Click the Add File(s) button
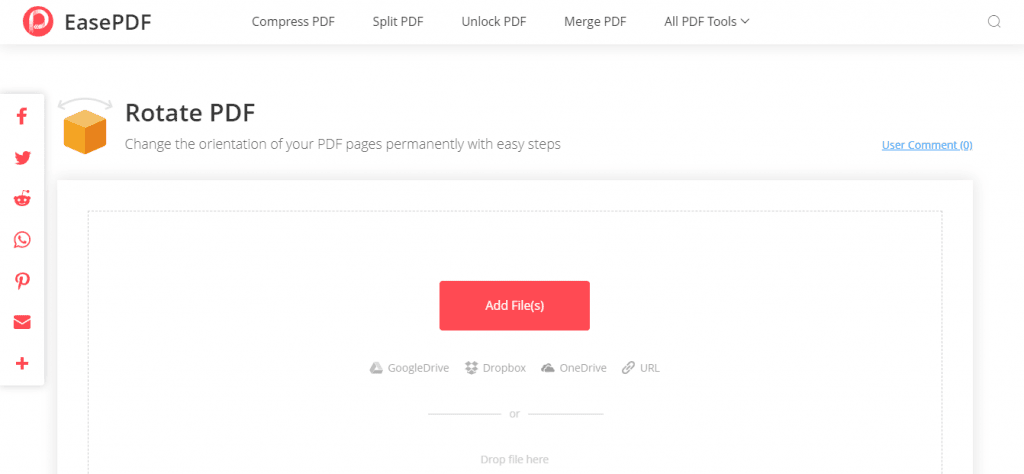 click(515, 306)
